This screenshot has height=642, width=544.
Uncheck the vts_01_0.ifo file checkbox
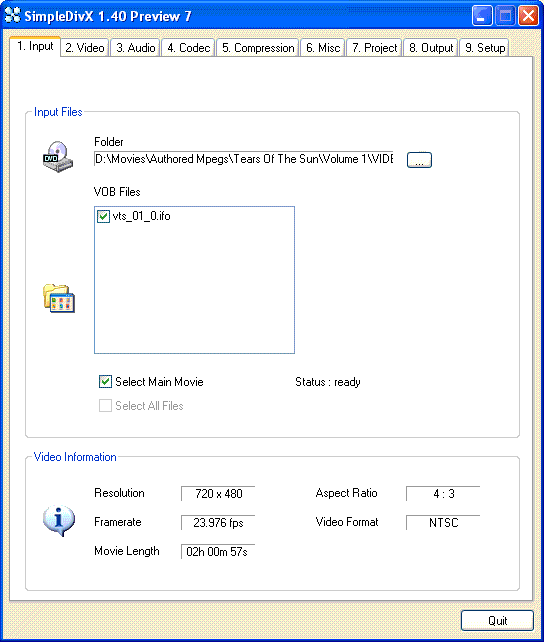[103, 216]
